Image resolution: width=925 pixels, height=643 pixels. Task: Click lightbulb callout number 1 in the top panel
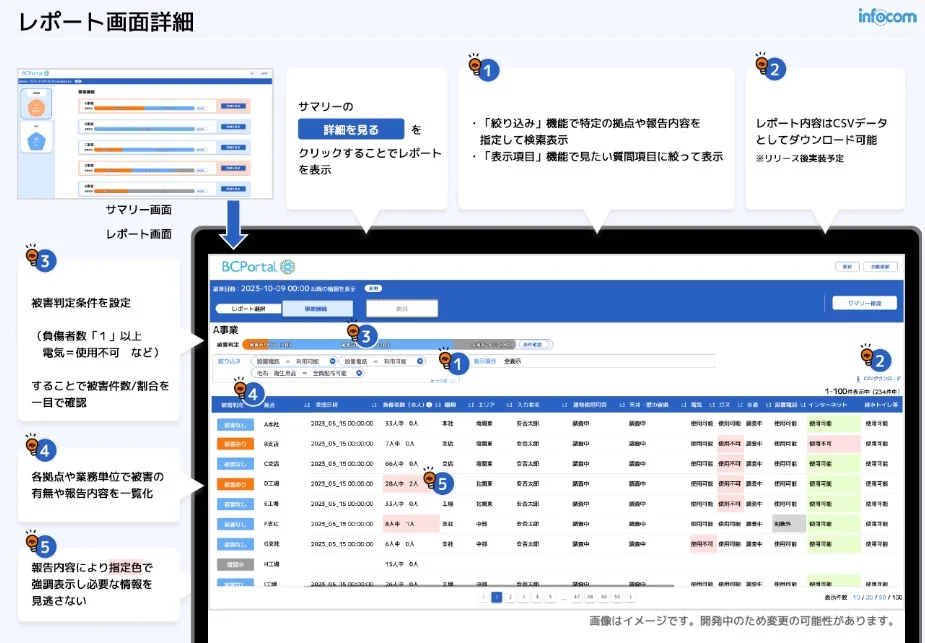pyautogui.click(x=483, y=69)
